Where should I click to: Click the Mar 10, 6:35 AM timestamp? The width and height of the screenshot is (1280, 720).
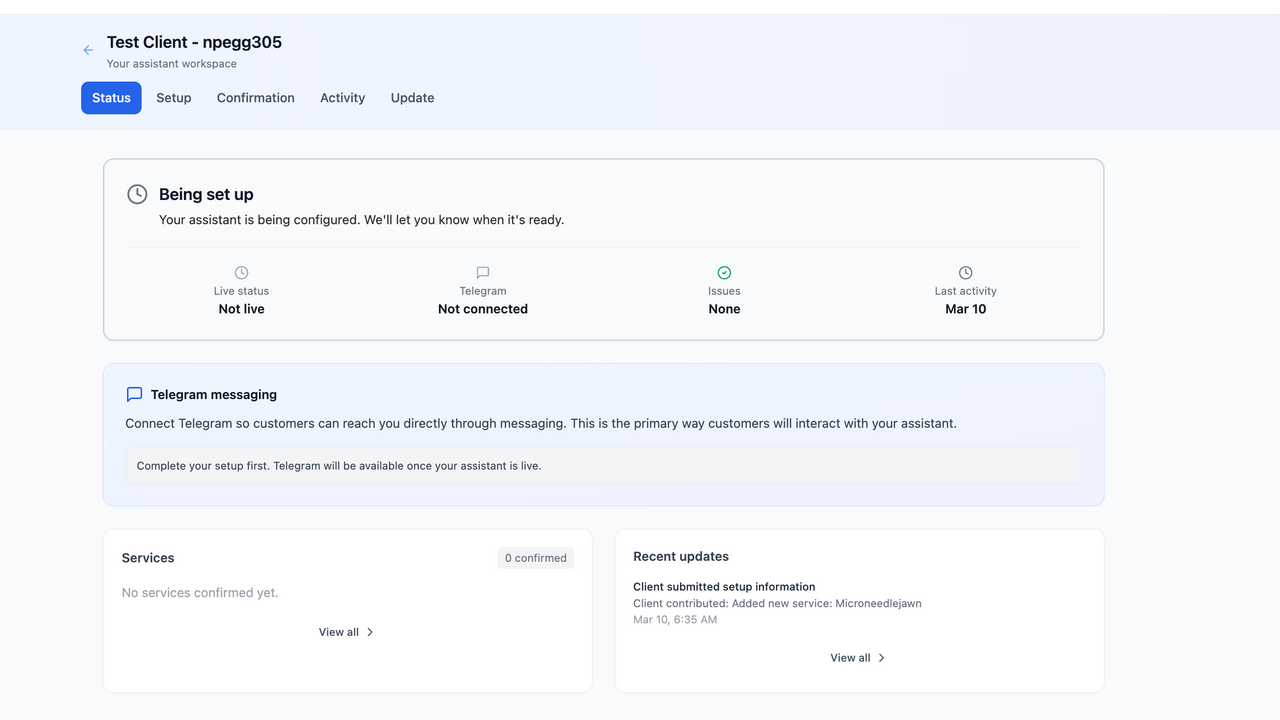pos(675,620)
